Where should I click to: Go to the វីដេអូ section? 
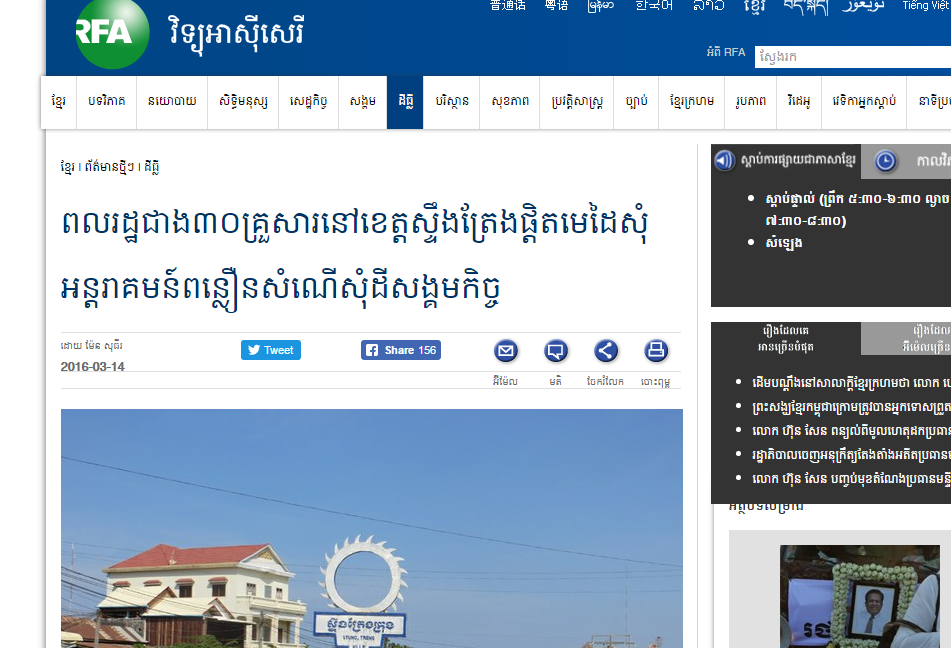click(799, 102)
